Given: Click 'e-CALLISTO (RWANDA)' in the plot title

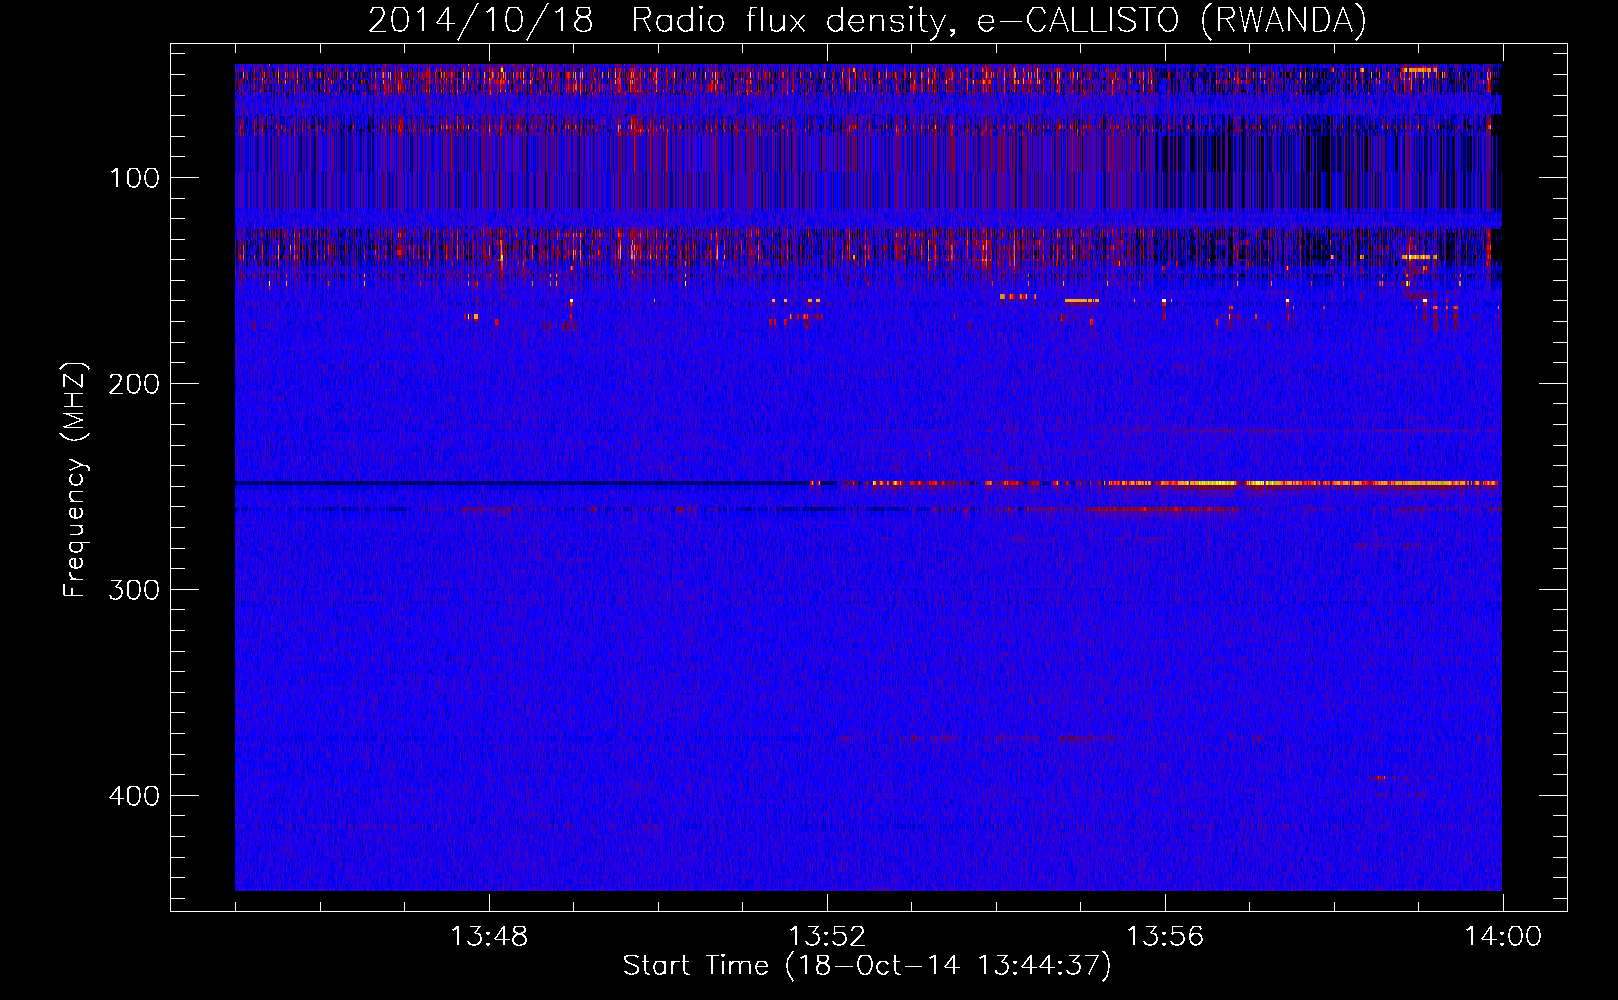Looking at the screenshot, I should tap(1171, 20).
